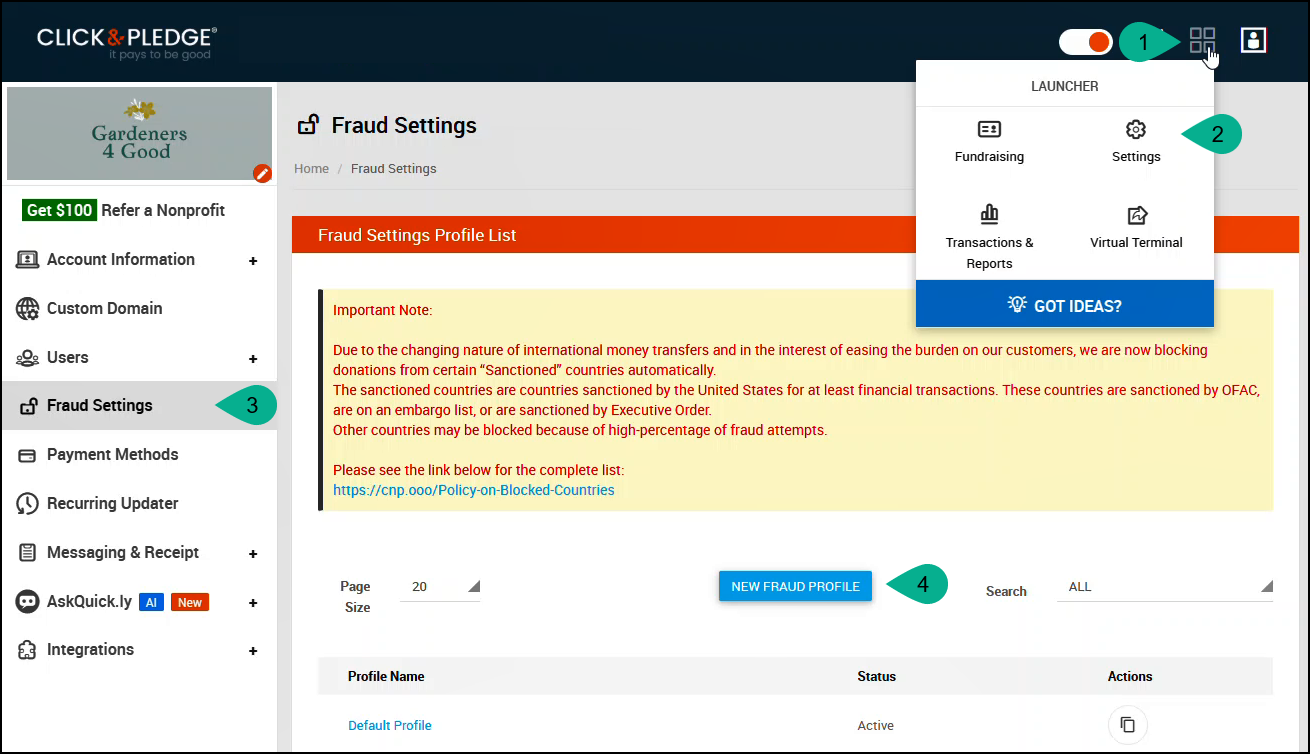Screen dimensions: 1310x754
Task: Click the New badge next to AskQuick.ly
Action: click(190, 602)
